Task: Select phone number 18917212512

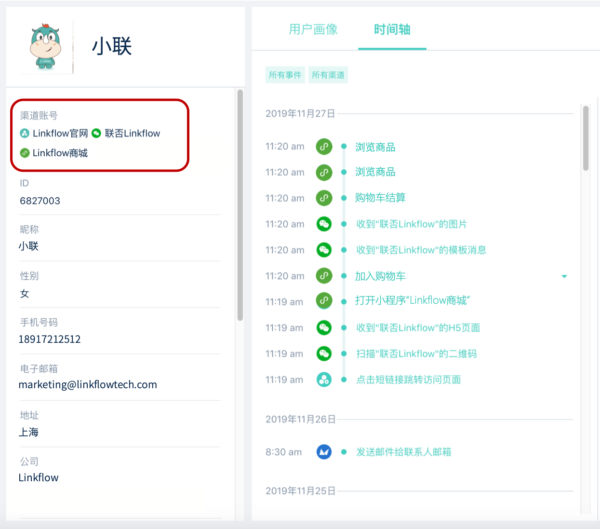Action: point(50,339)
